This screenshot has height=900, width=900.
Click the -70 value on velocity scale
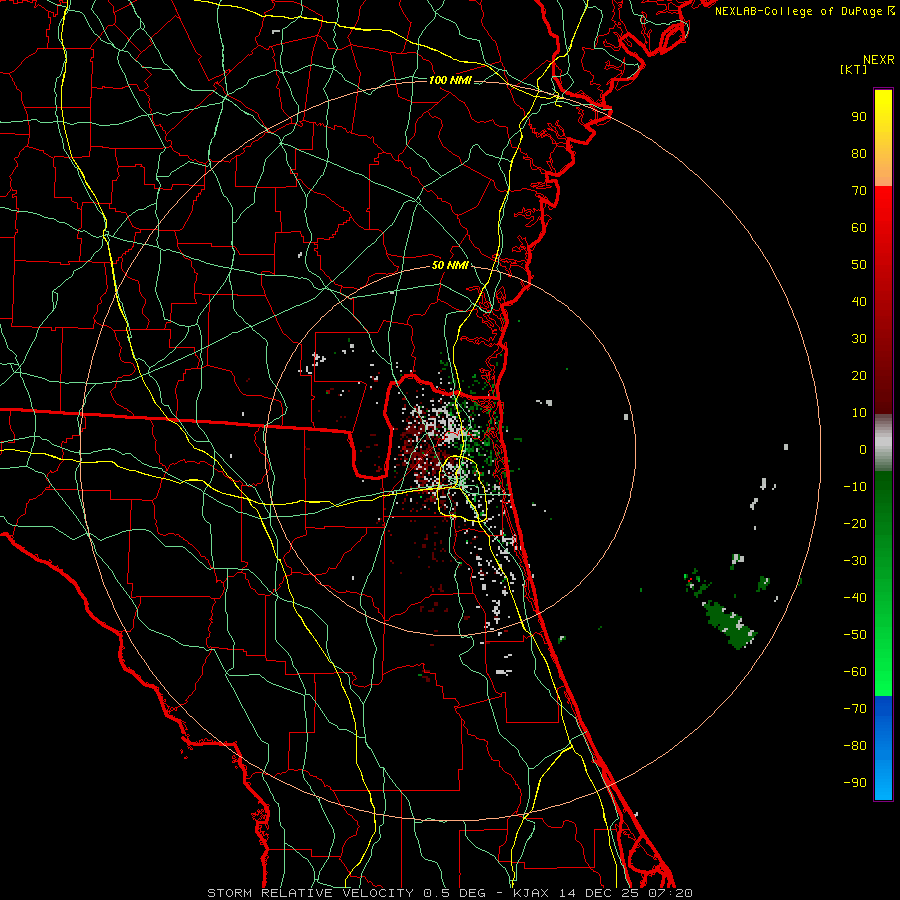point(855,709)
